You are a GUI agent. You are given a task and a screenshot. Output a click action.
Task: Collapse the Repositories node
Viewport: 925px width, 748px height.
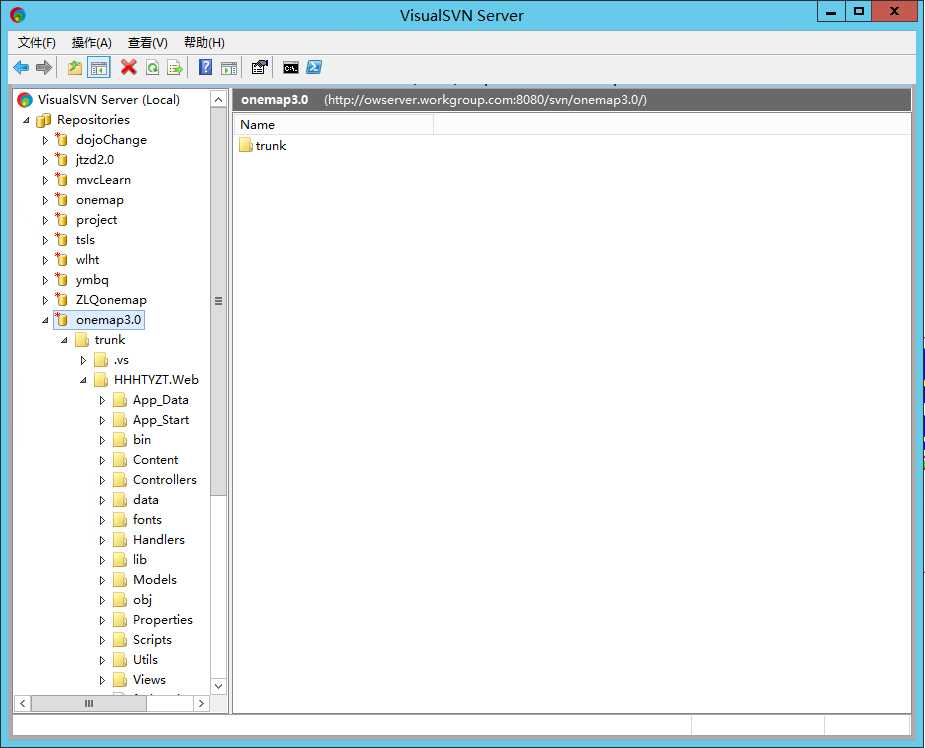[26, 120]
